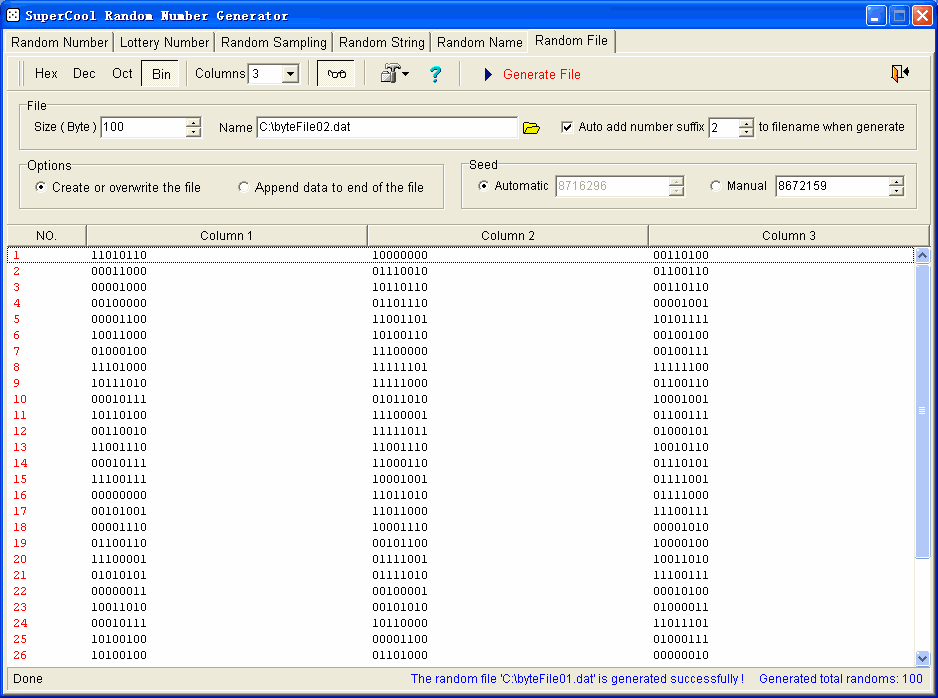The image size is (938, 698).
Task: Open the Random String tab
Action: pos(382,42)
